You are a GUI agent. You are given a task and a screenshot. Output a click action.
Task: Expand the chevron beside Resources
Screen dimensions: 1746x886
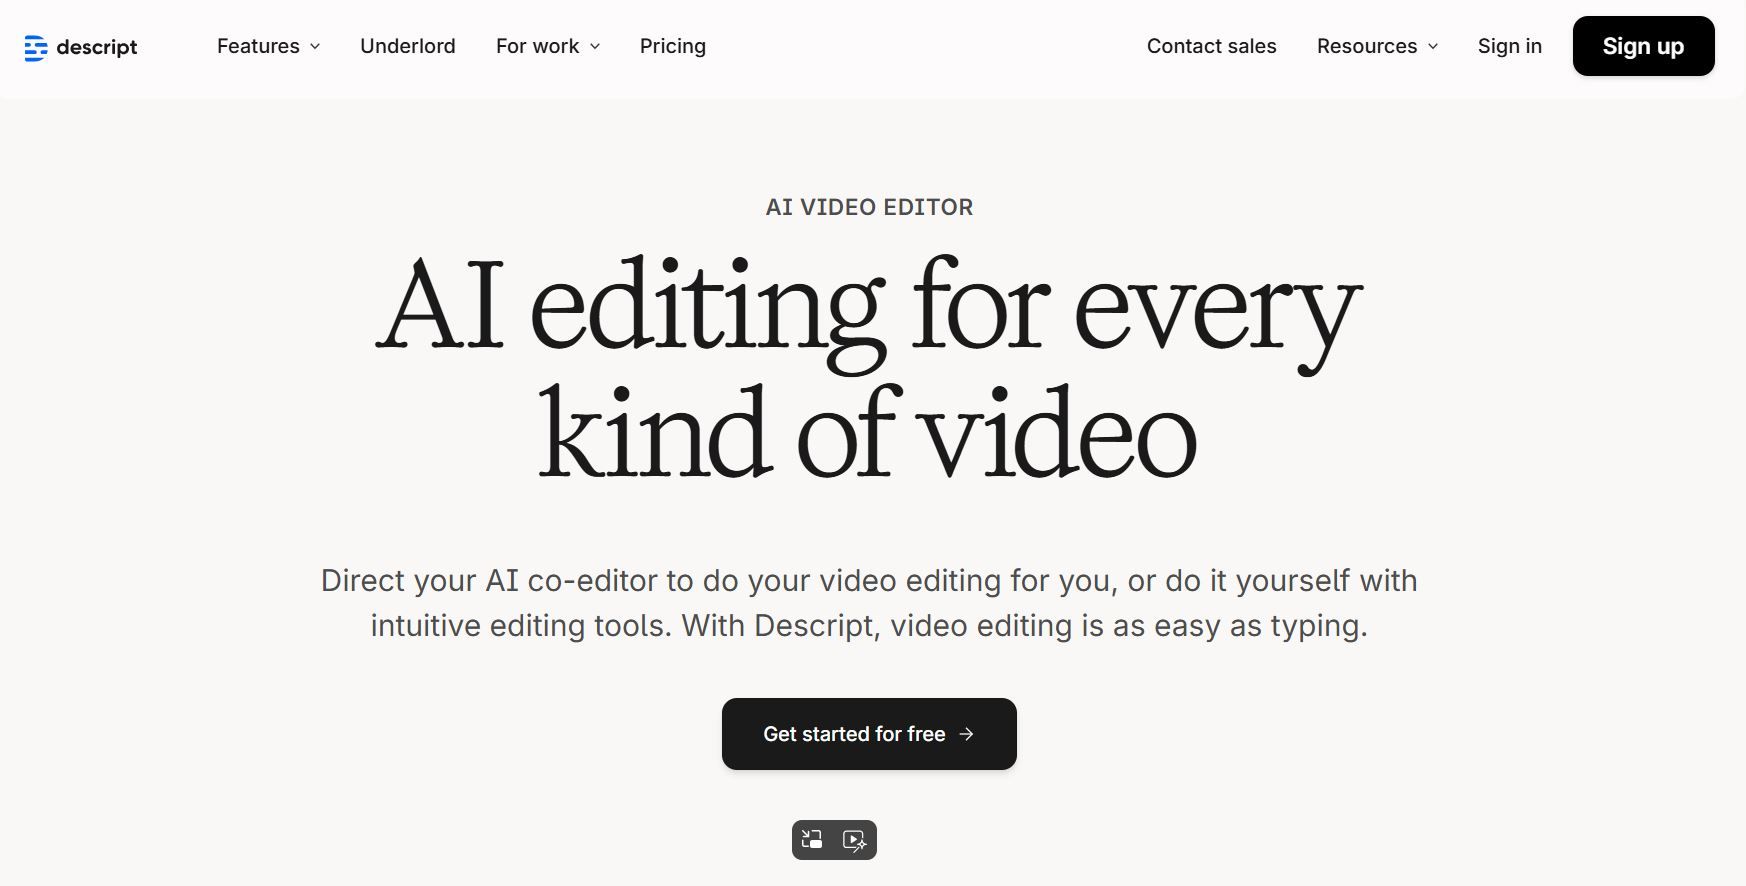pos(1433,47)
